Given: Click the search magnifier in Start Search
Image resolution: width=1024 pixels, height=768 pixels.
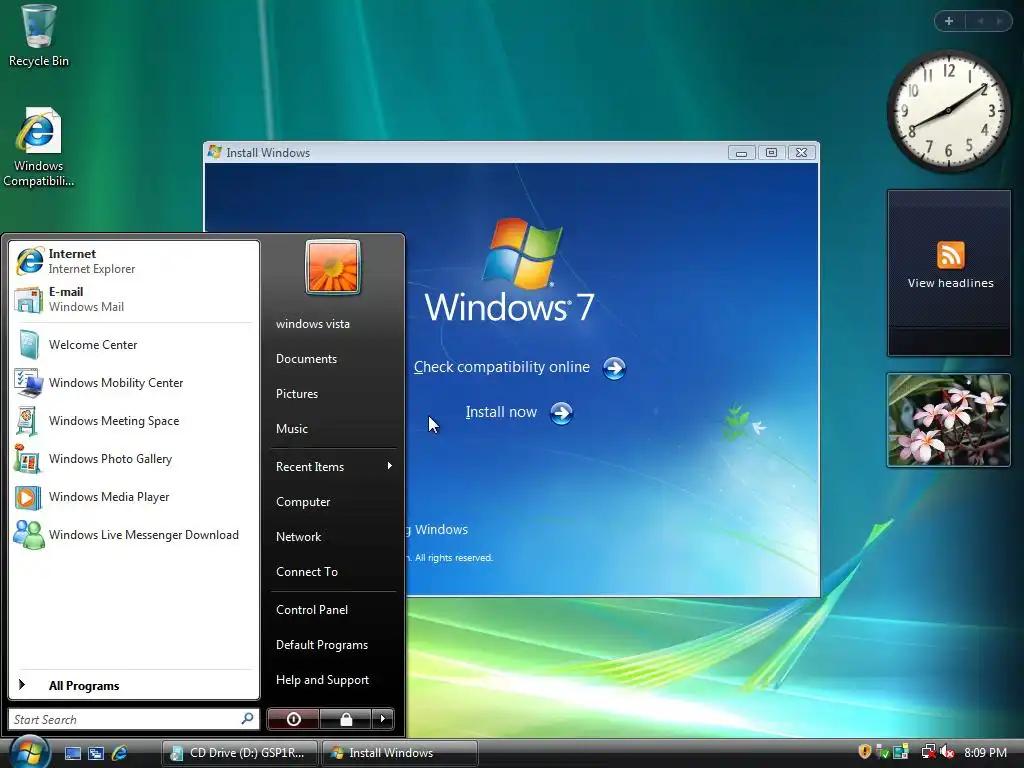Looking at the screenshot, I should point(247,719).
